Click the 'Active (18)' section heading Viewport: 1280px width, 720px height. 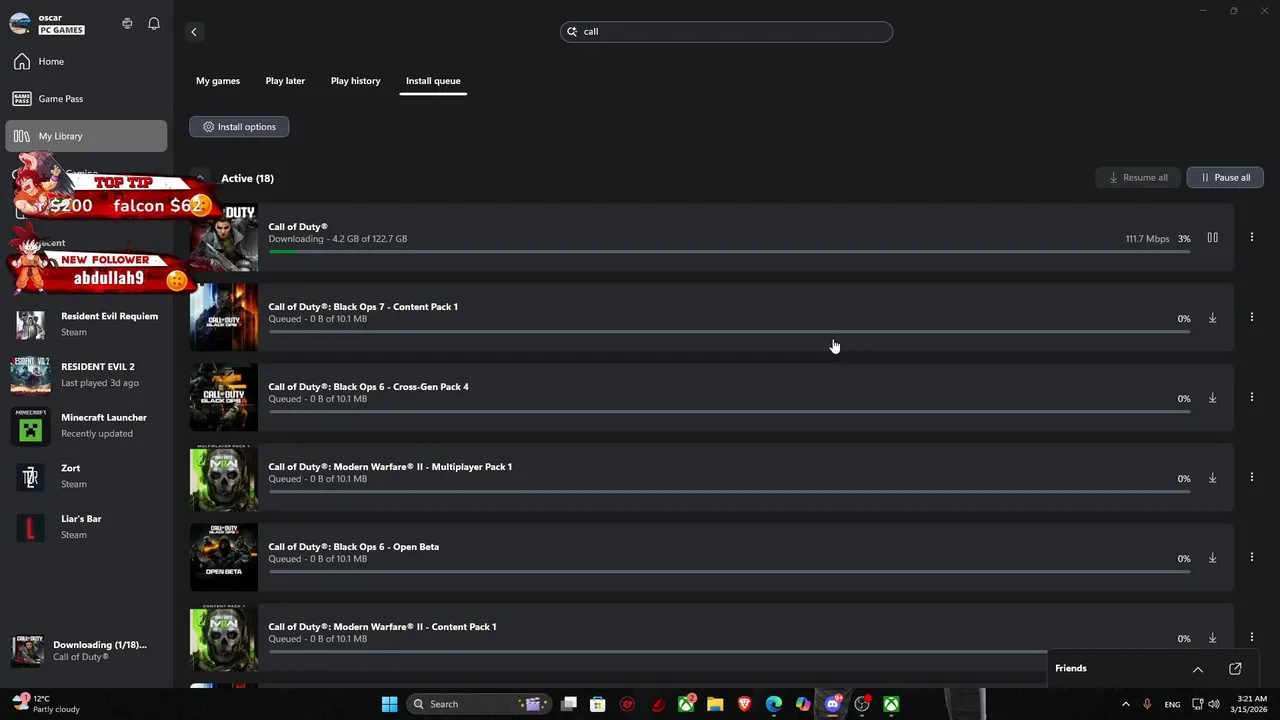coord(247,178)
